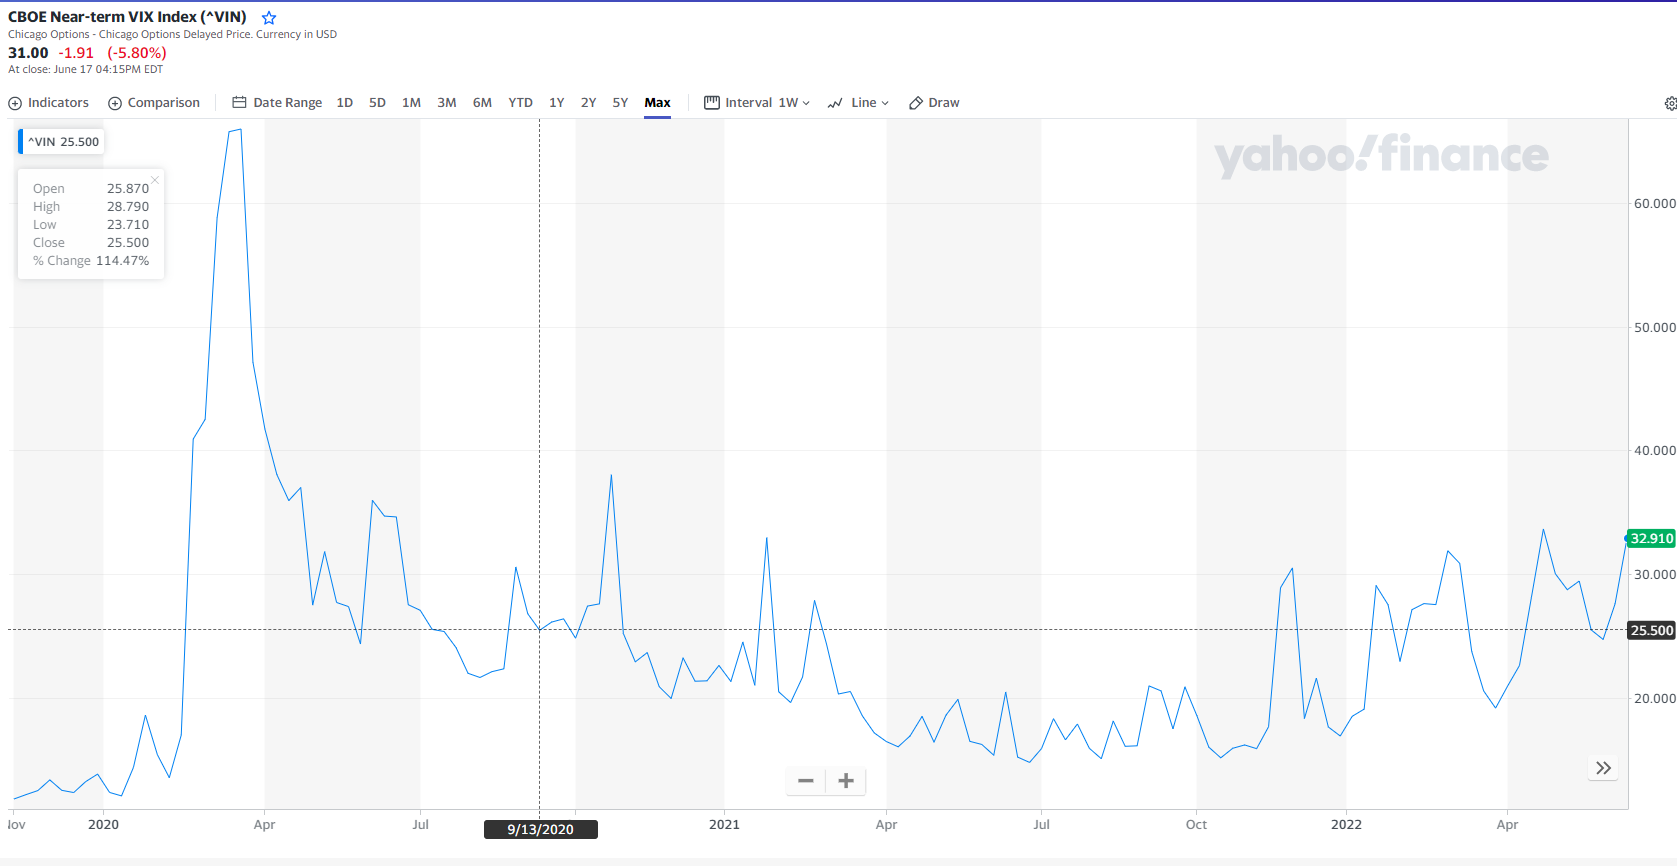Select the 6M range tab
This screenshot has height=866, width=1677.
pyautogui.click(x=482, y=103)
